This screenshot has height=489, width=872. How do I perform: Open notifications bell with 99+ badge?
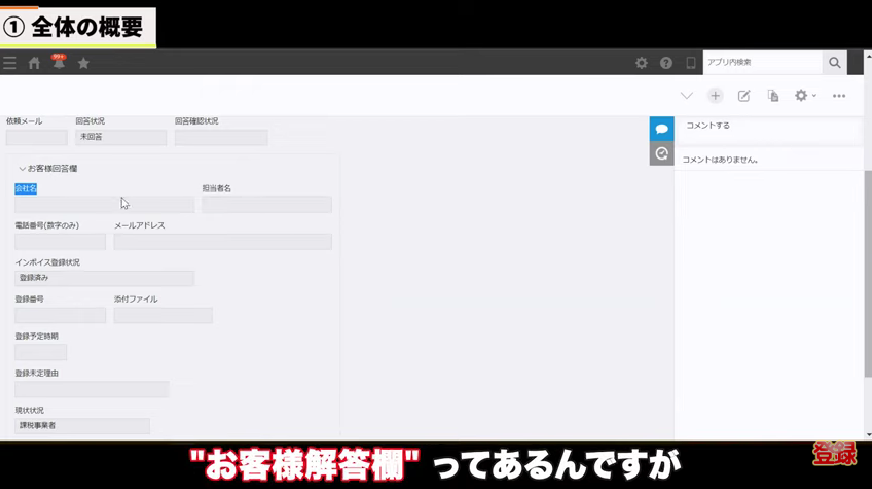click(x=58, y=62)
